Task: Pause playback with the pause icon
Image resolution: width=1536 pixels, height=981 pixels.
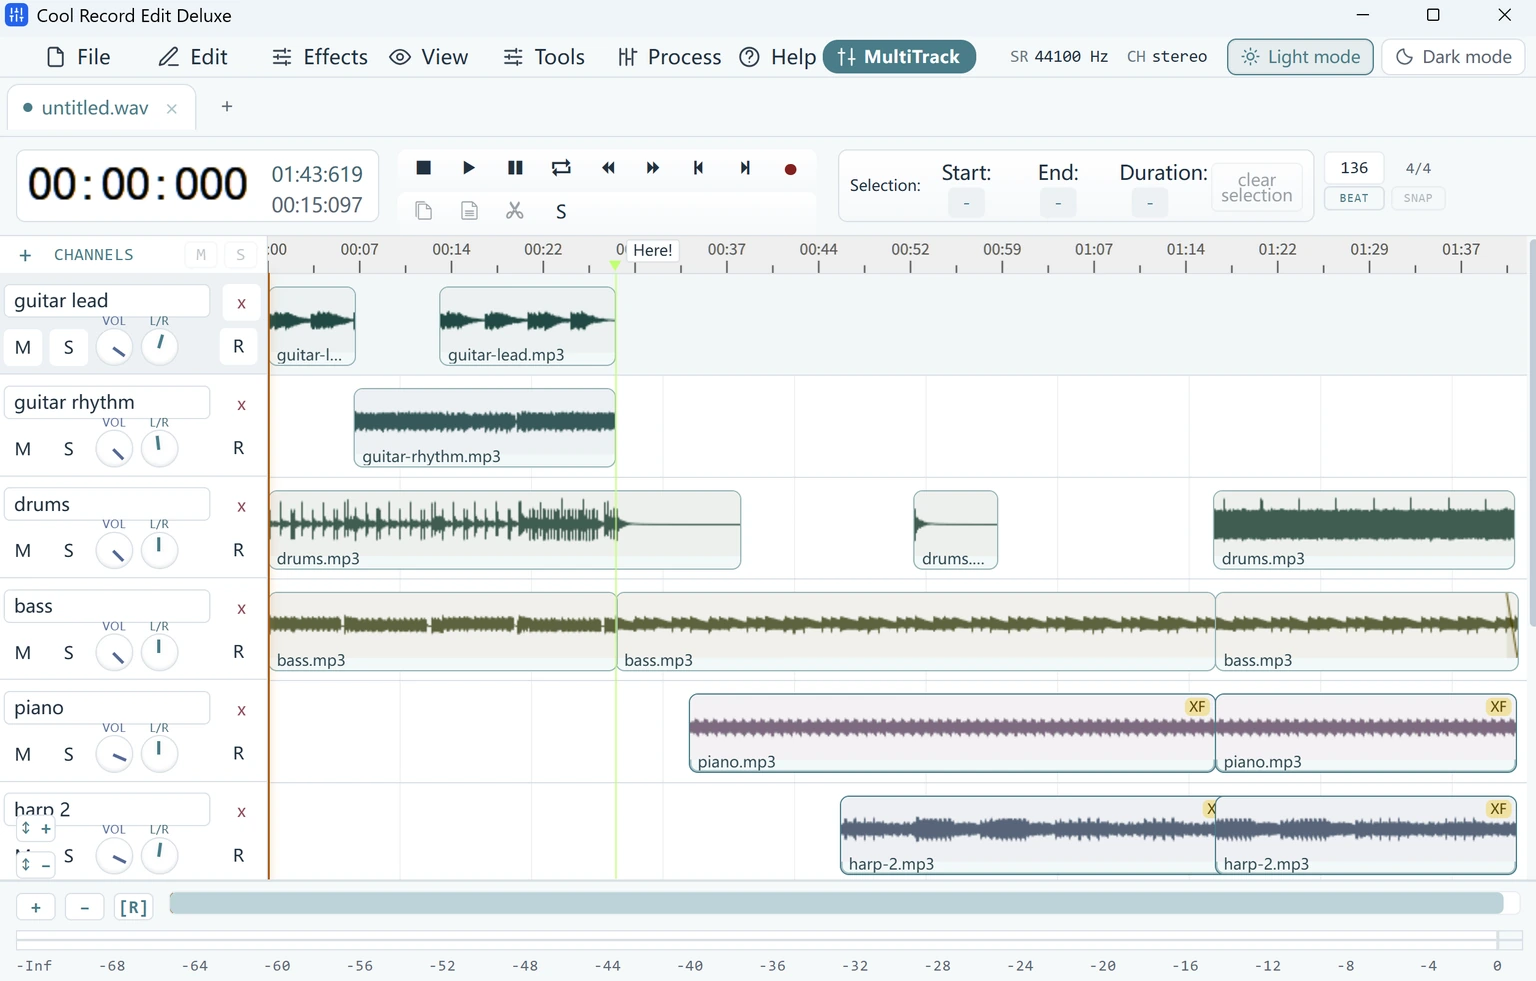Action: click(x=515, y=168)
